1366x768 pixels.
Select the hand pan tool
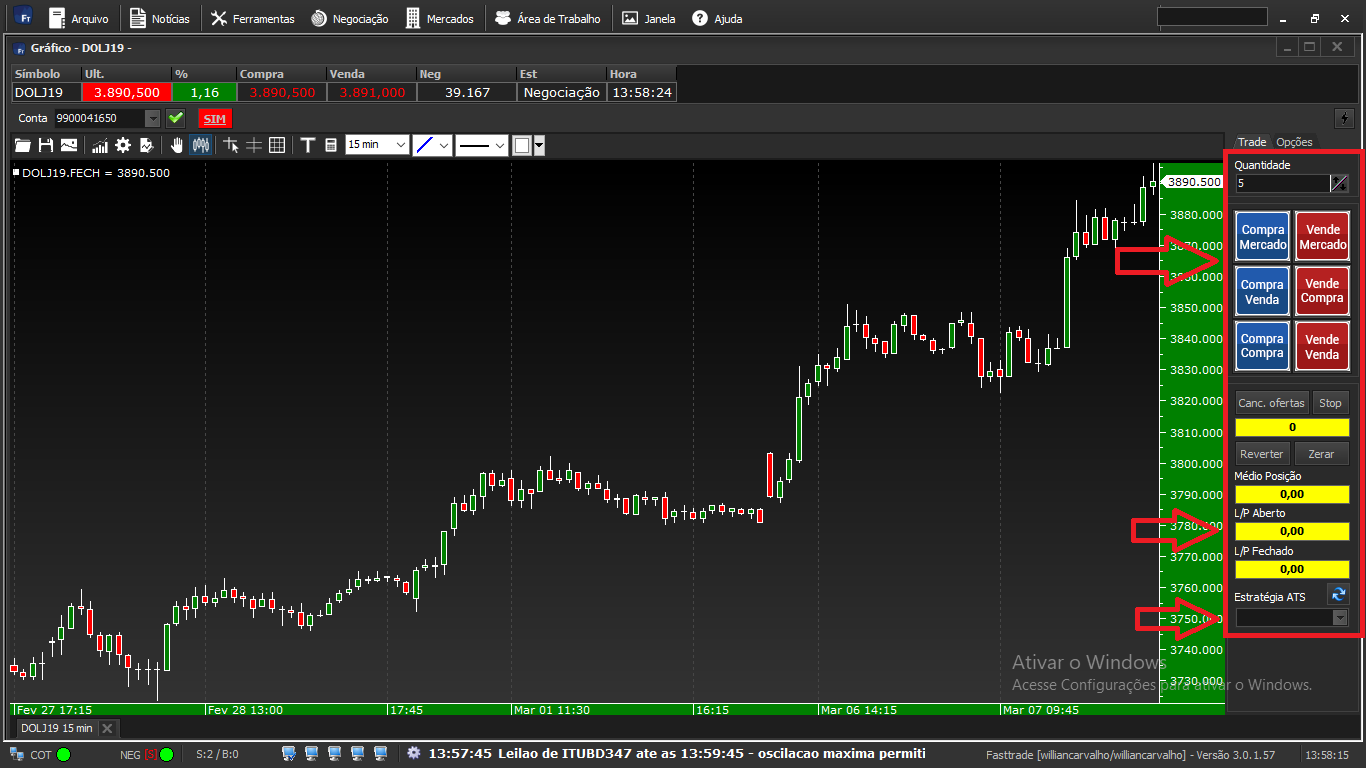[x=177, y=145]
